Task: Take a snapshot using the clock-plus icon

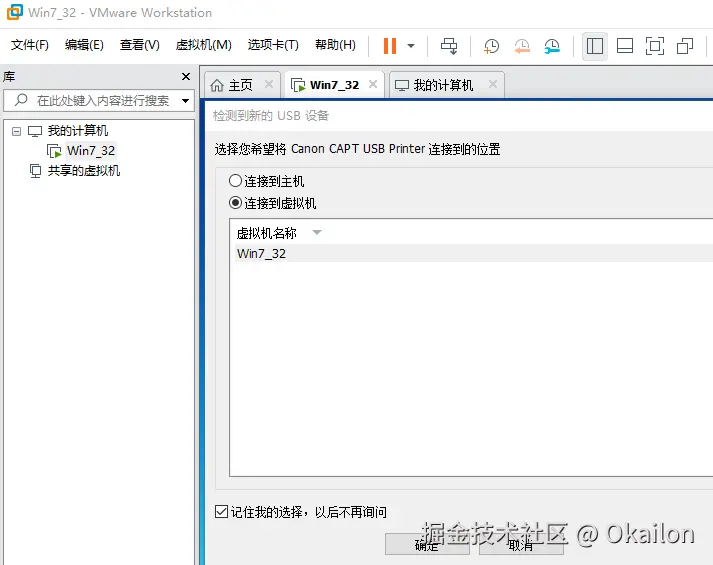Action: click(x=491, y=45)
